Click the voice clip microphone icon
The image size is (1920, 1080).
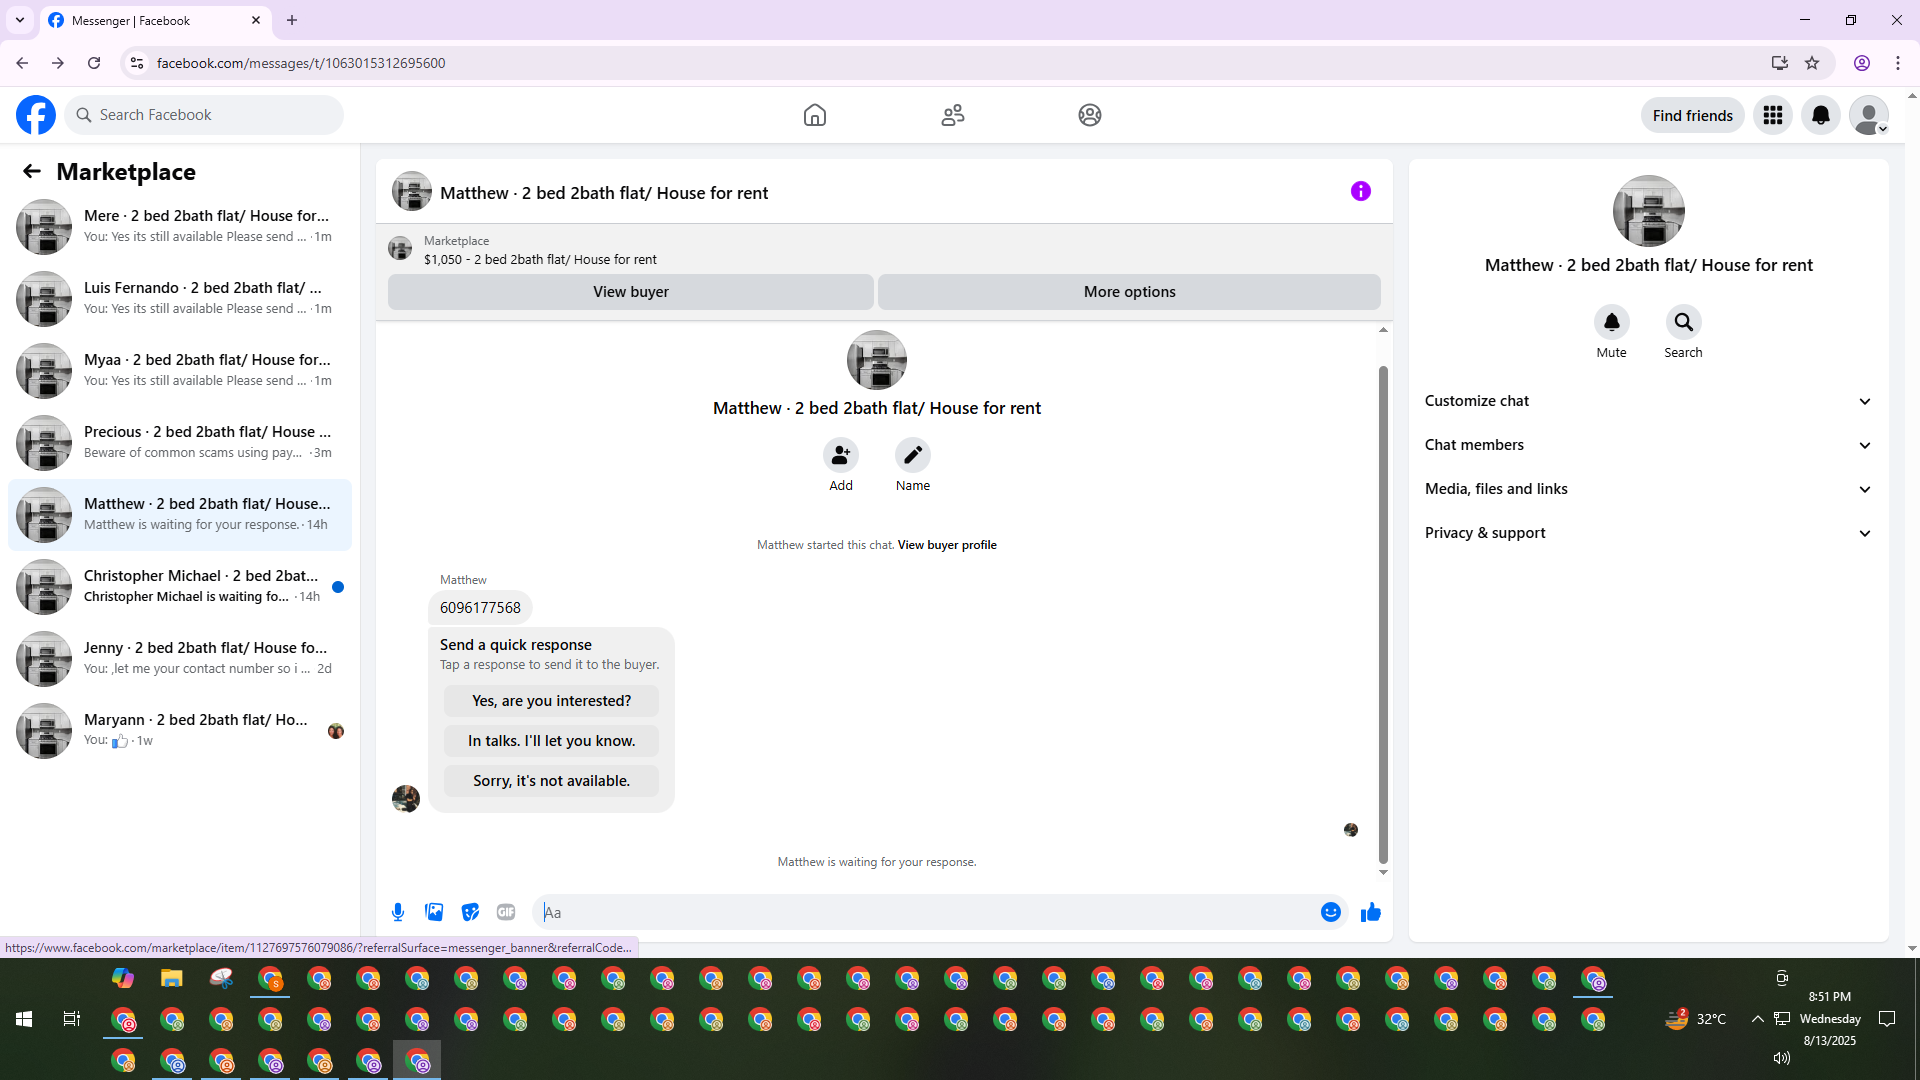pyautogui.click(x=398, y=912)
